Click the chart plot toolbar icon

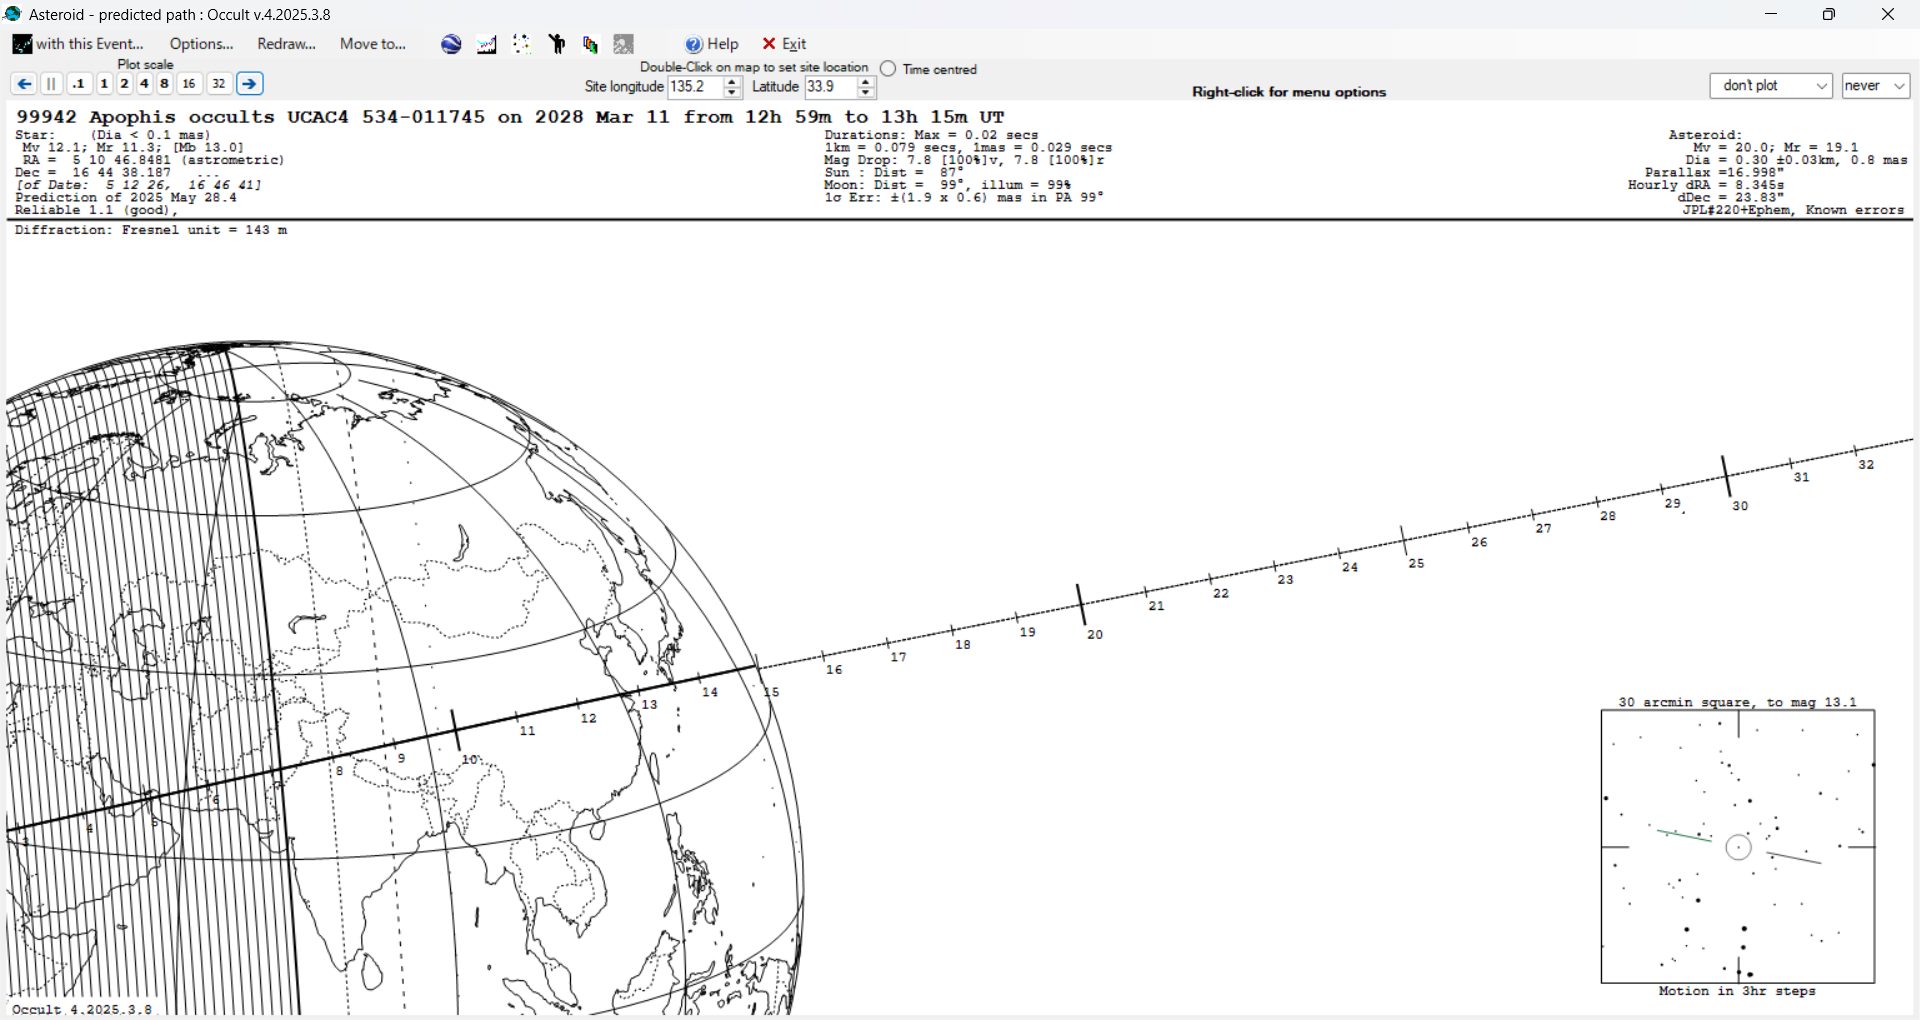click(487, 44)
